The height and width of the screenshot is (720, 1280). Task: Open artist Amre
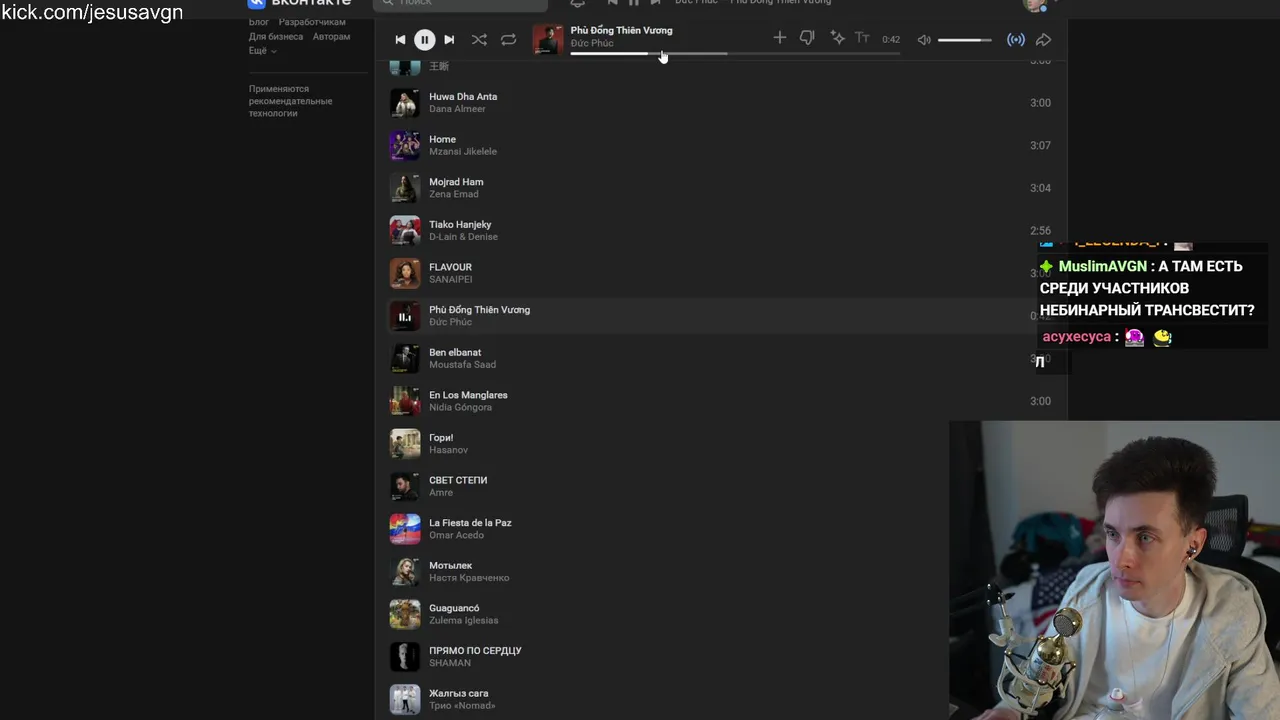(x=441, y=493)
